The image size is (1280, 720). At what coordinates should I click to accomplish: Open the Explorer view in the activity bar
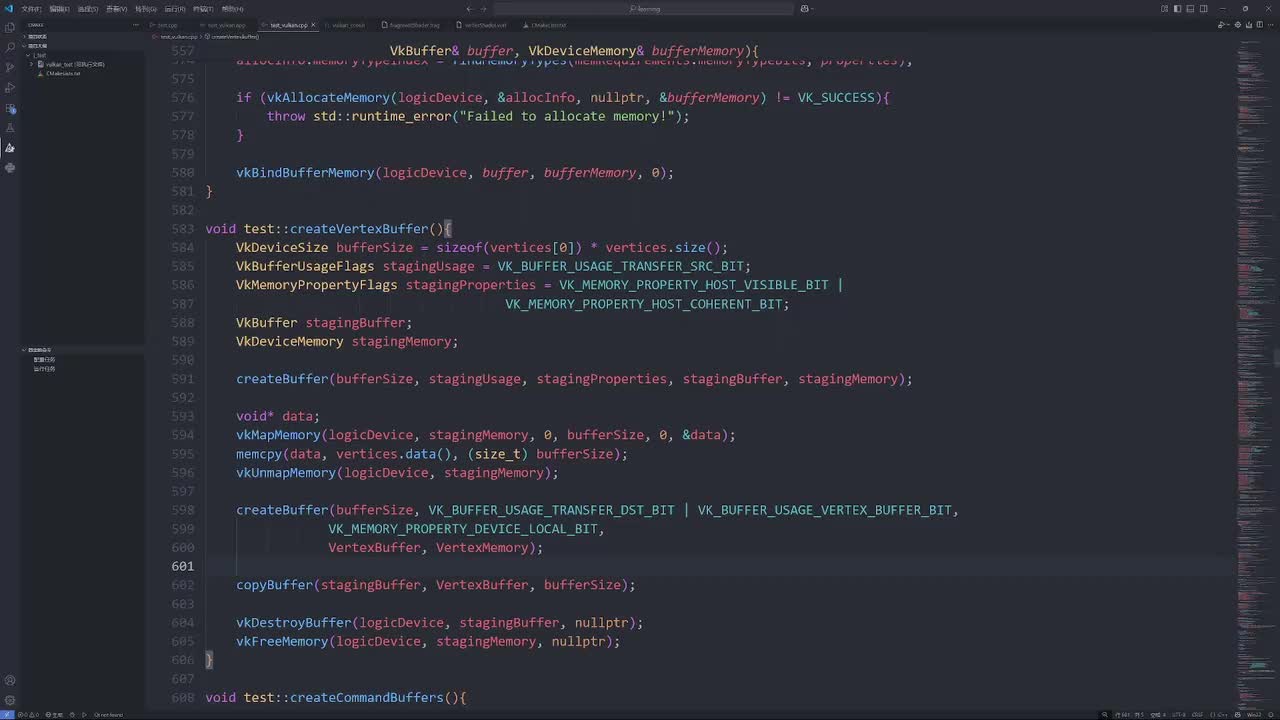10,27
